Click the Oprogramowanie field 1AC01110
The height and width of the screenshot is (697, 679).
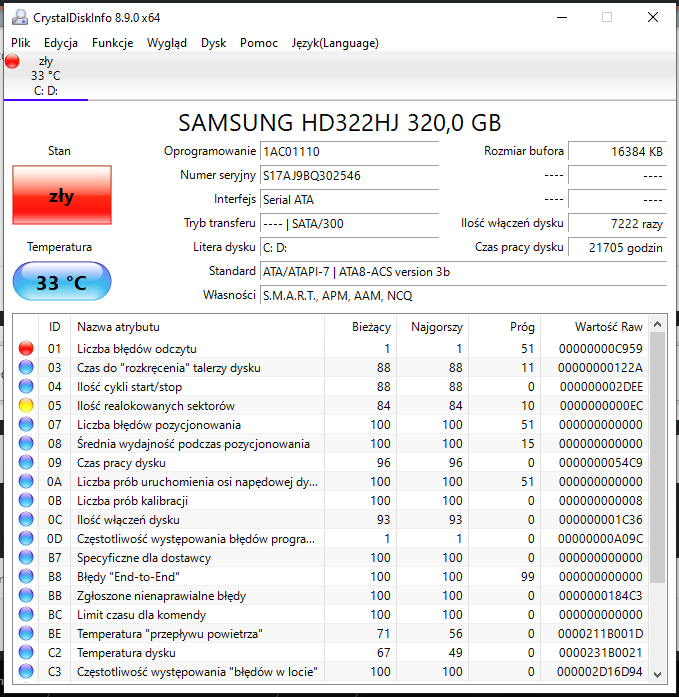[349, 151]
